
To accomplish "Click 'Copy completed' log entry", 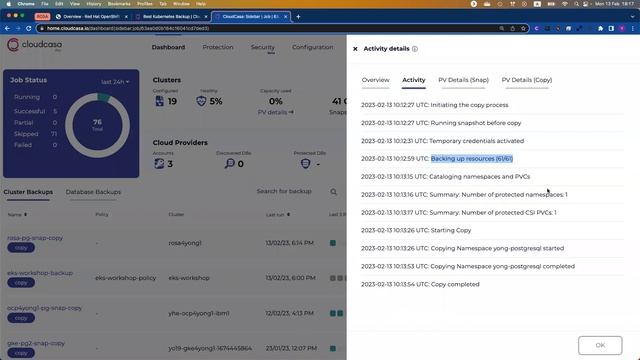I will click(420, 284).
